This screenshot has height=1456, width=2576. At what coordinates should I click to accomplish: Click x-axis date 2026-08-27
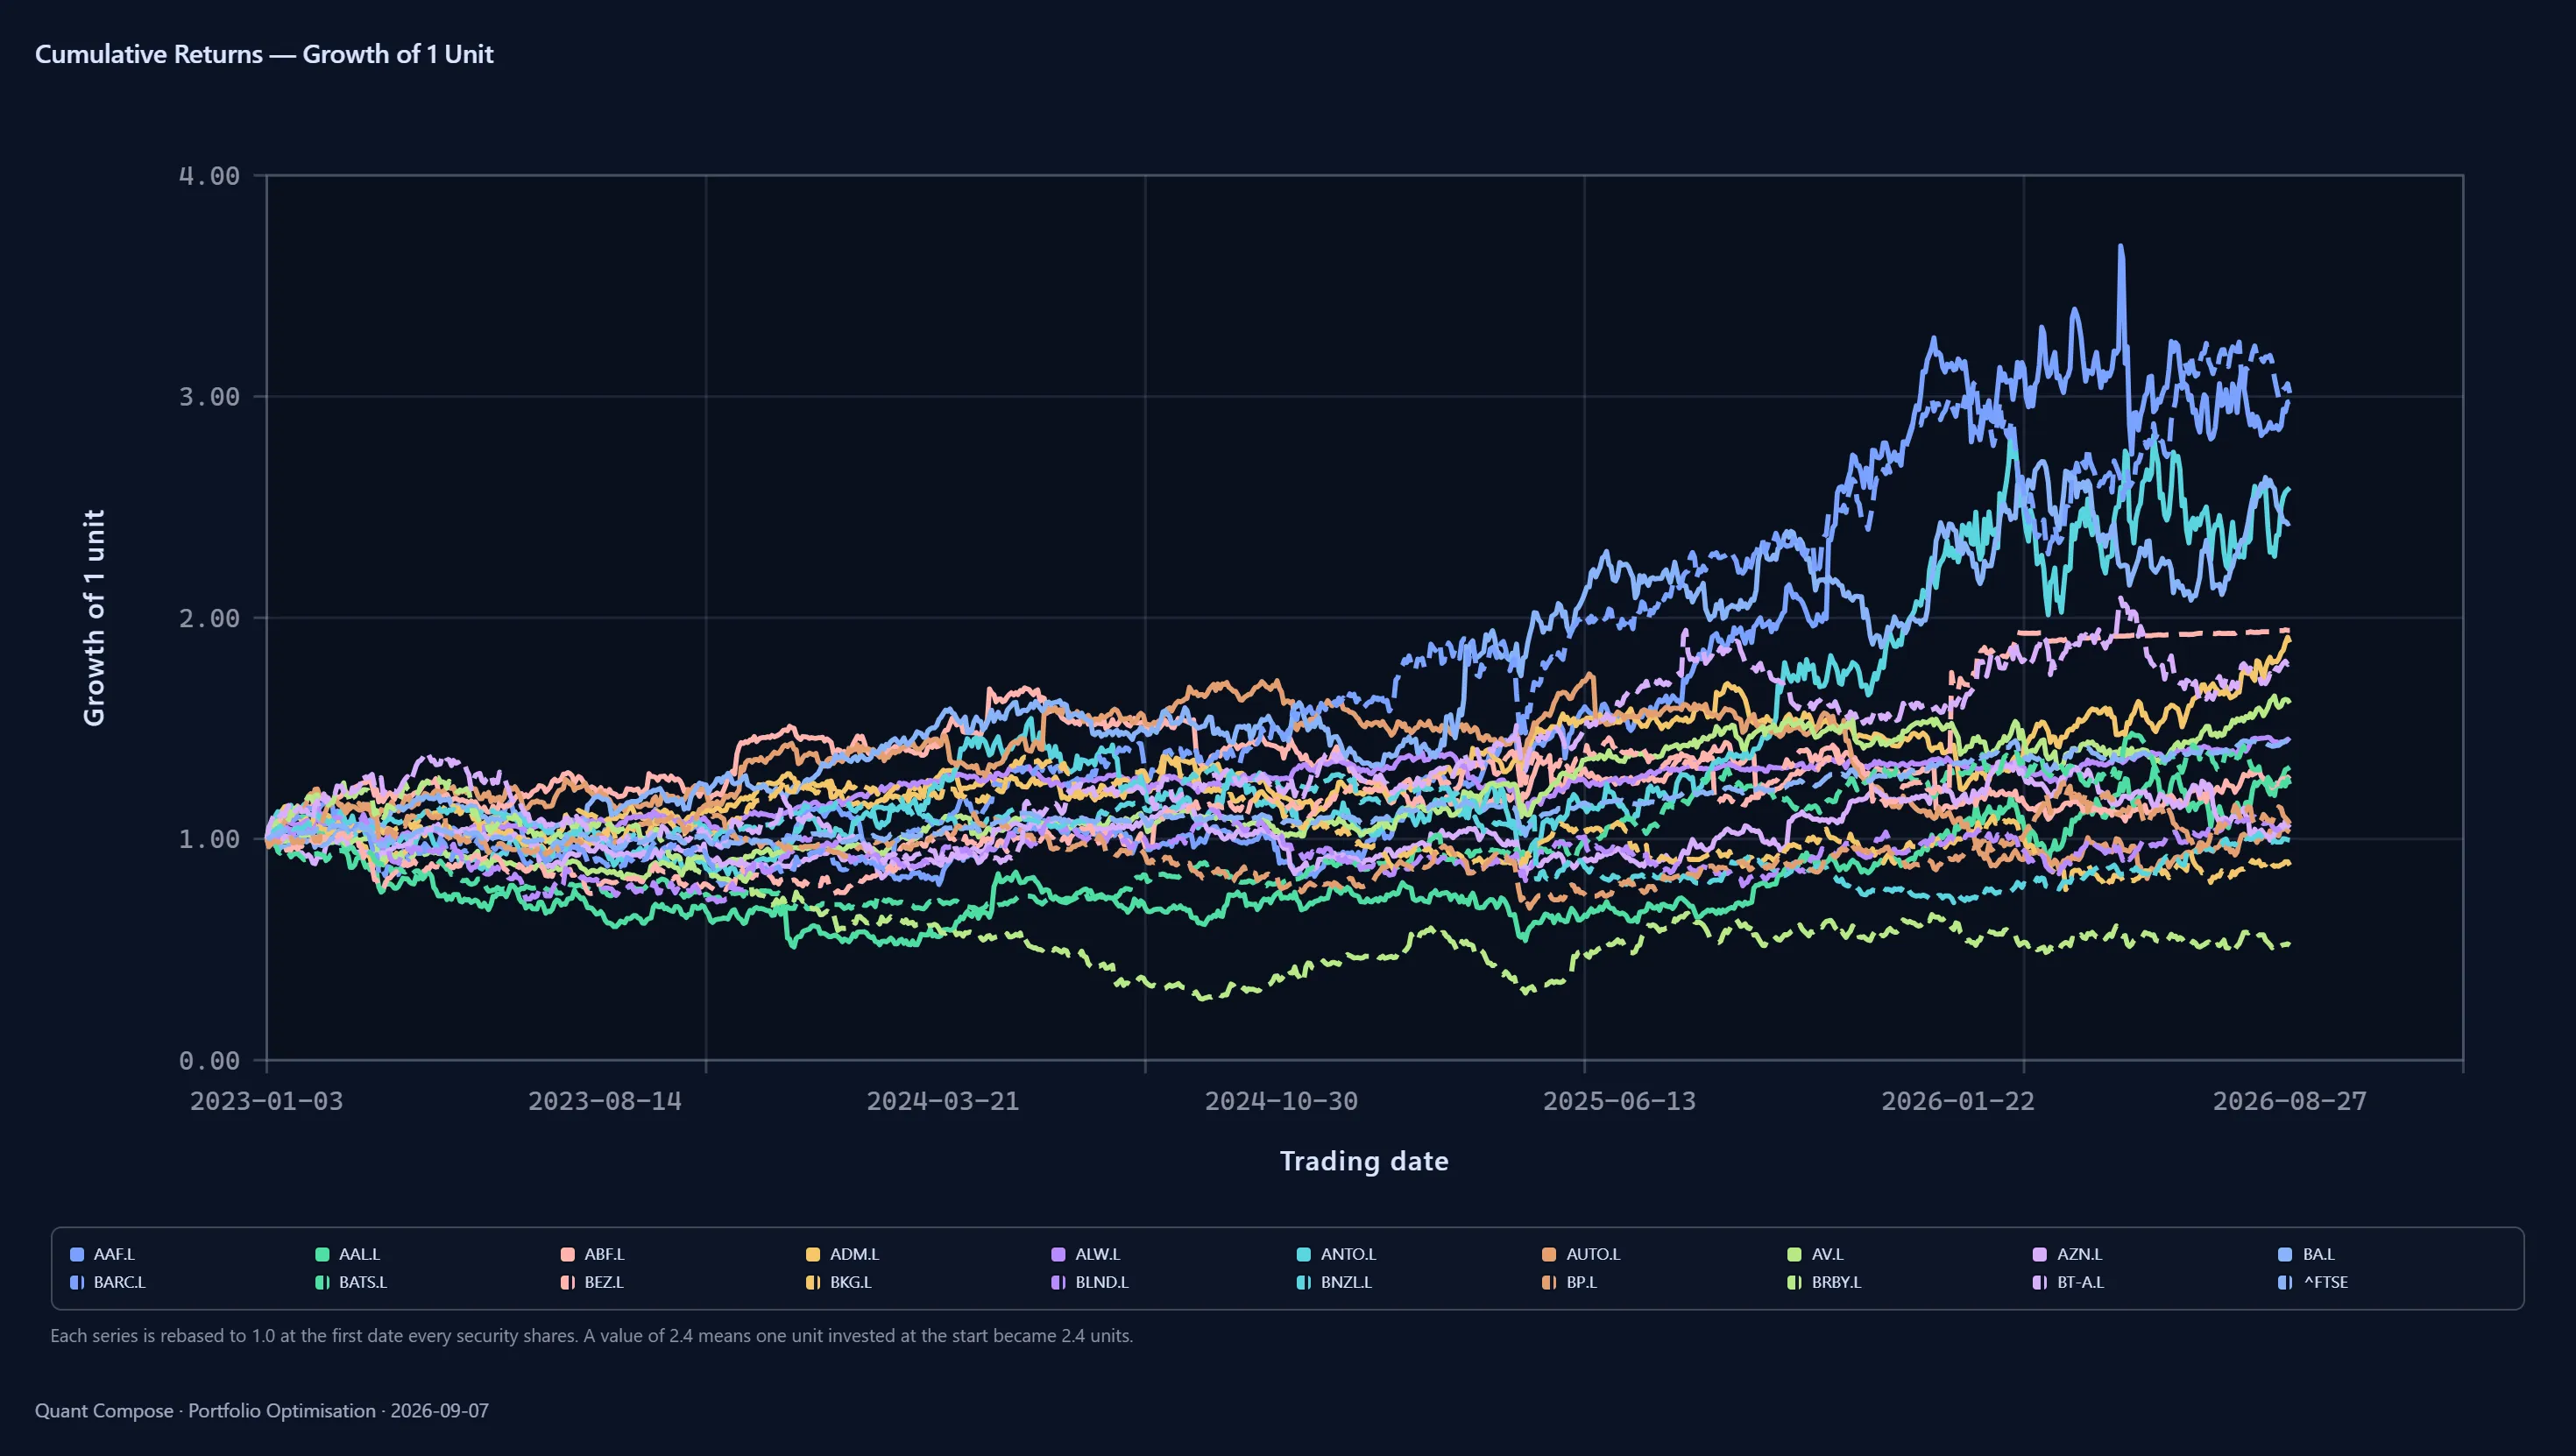point(2290,1101)
